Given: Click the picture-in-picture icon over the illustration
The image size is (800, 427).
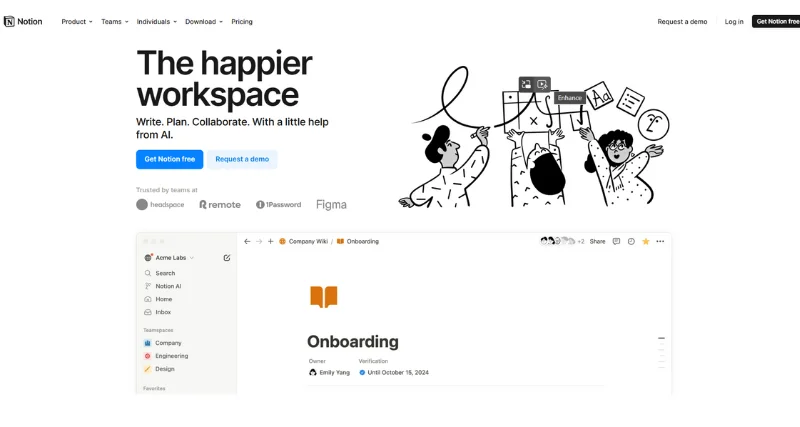Looking at the screenshot, I should coord(526,85).
